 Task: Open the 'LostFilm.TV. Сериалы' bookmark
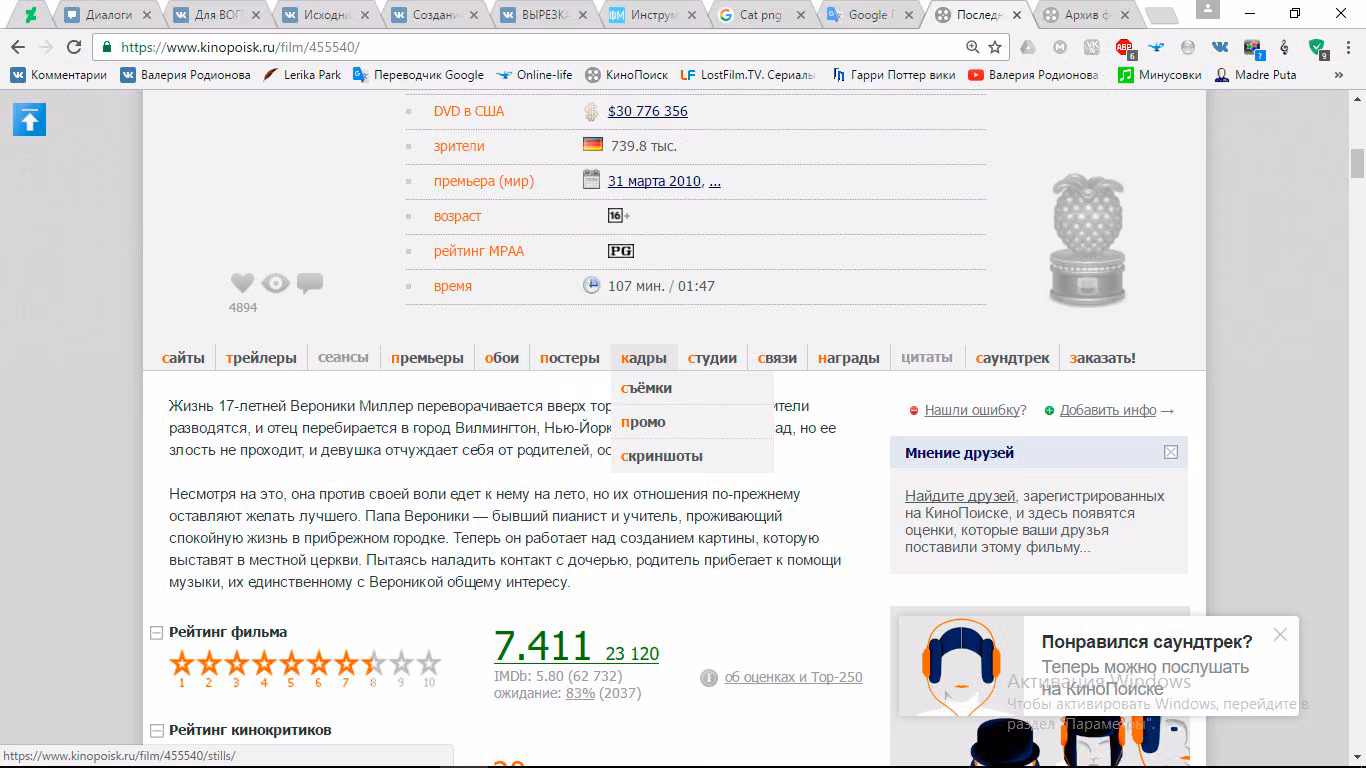[748, 75]
